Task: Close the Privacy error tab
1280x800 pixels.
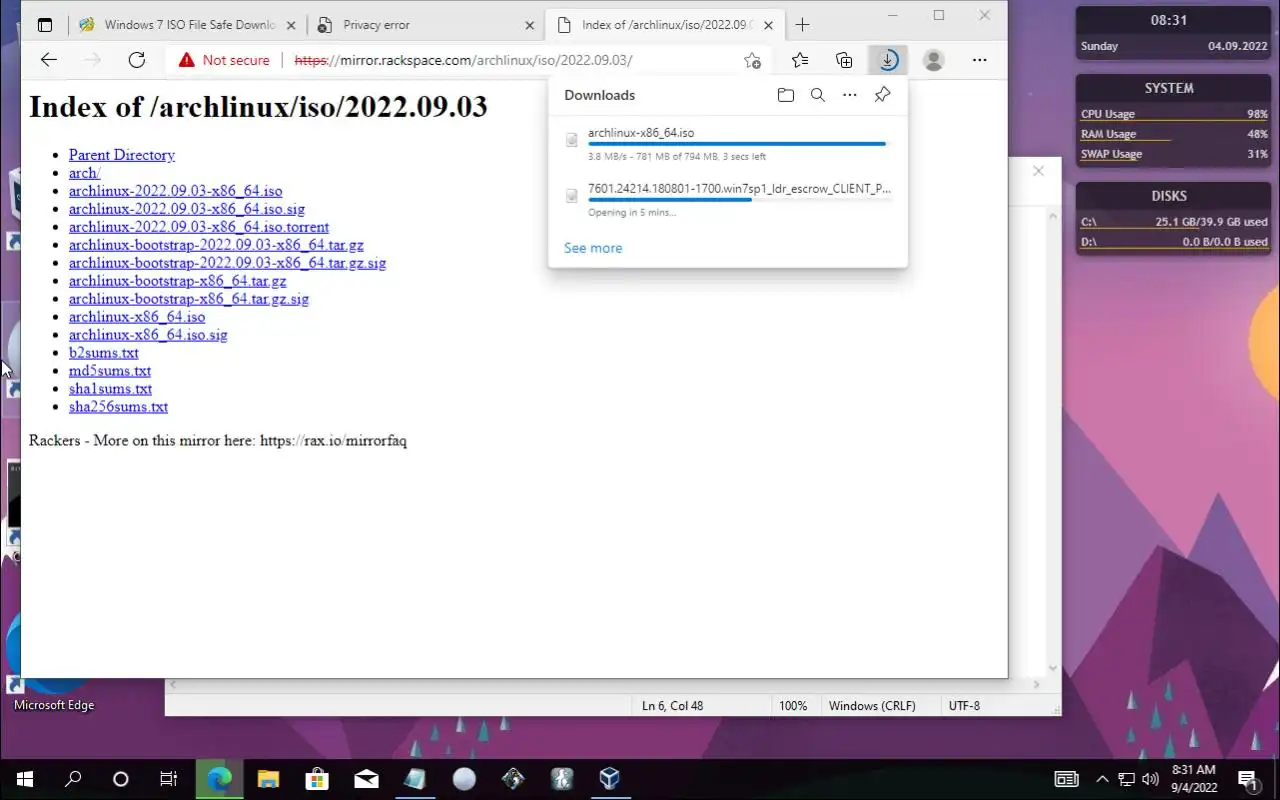Action: [528, 25]
